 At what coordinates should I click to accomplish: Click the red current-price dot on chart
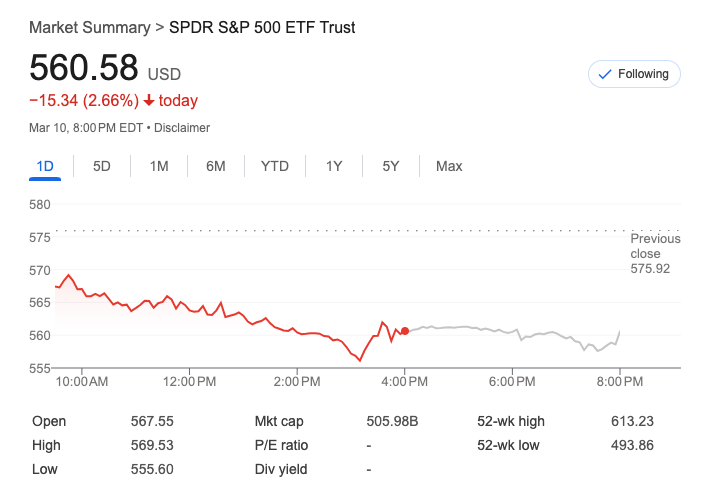click(404, 331)
